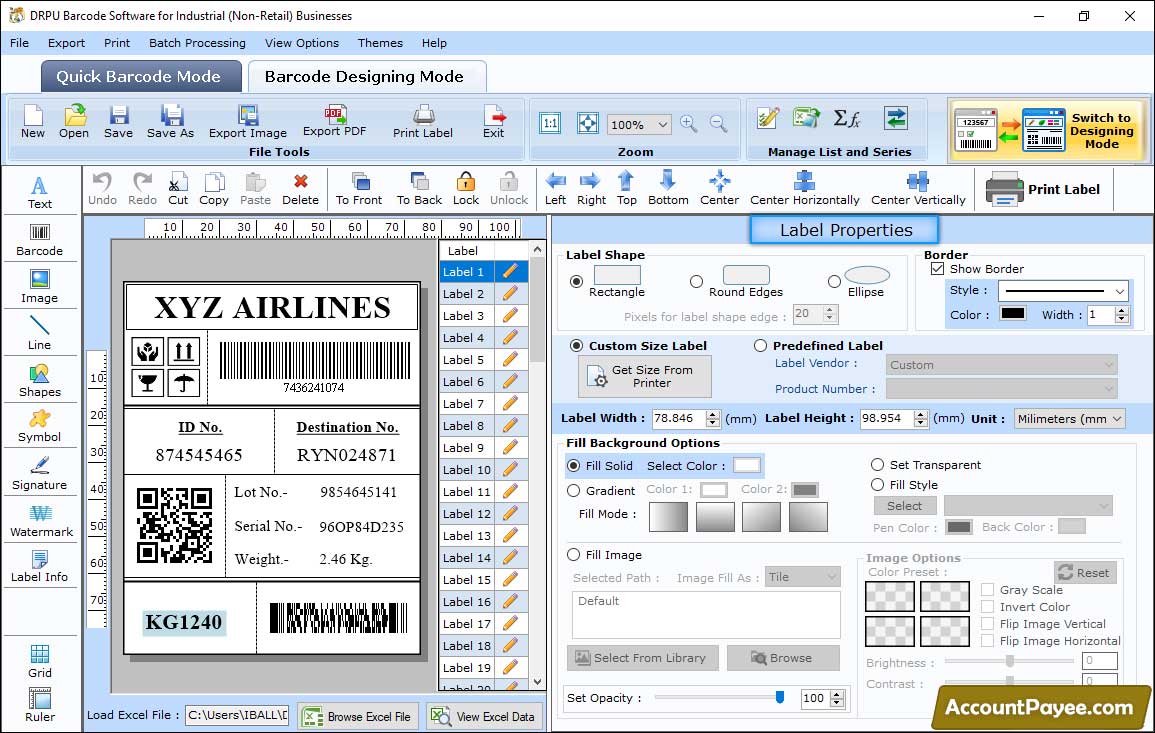The image size is (1155, 733).
Task: Send object To Back
Action: [419, 189]
